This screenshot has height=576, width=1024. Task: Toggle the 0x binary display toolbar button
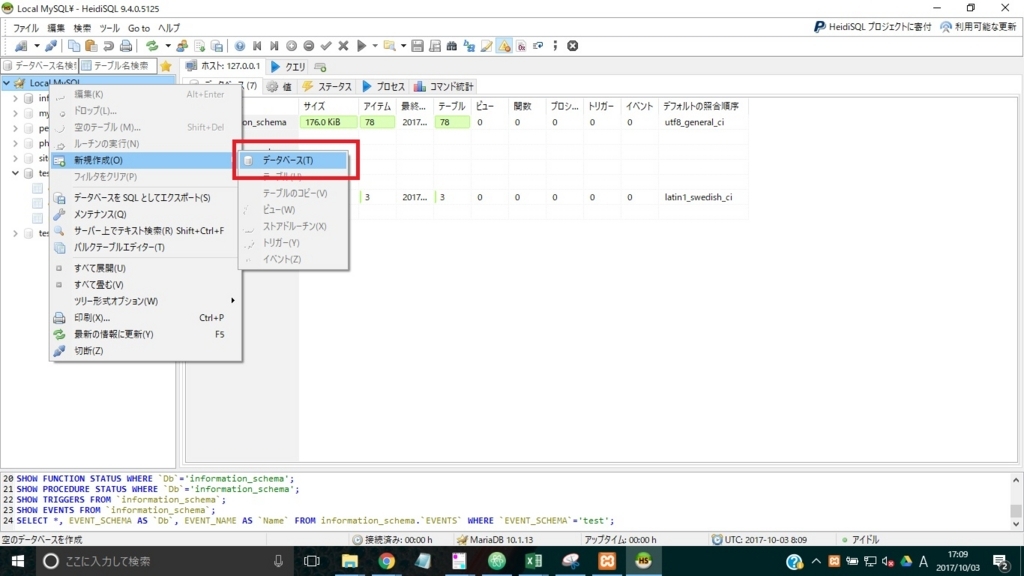521,46
